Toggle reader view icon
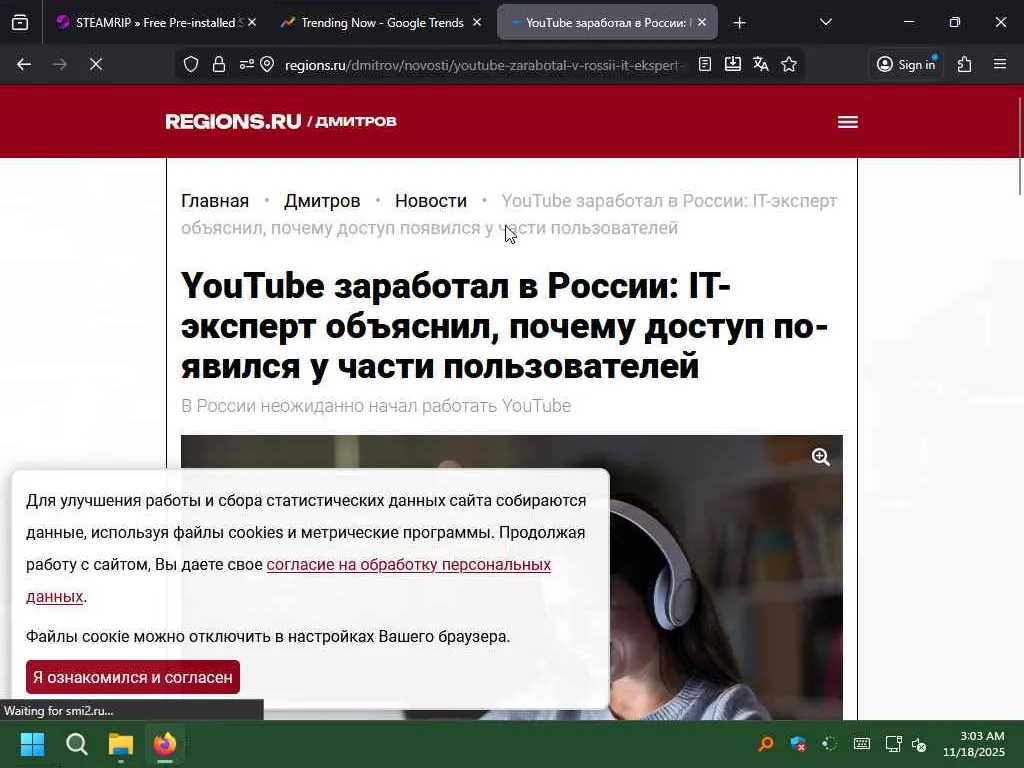 click(705, 65)
